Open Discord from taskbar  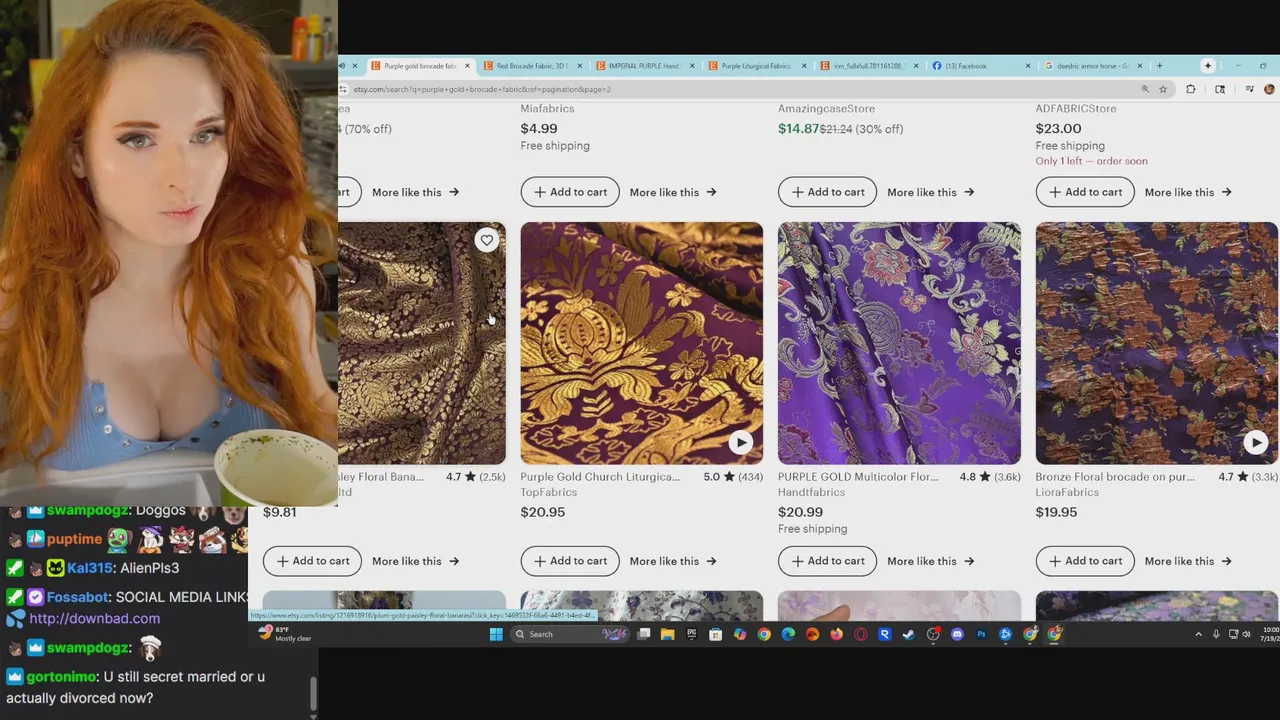coord(957,634)
